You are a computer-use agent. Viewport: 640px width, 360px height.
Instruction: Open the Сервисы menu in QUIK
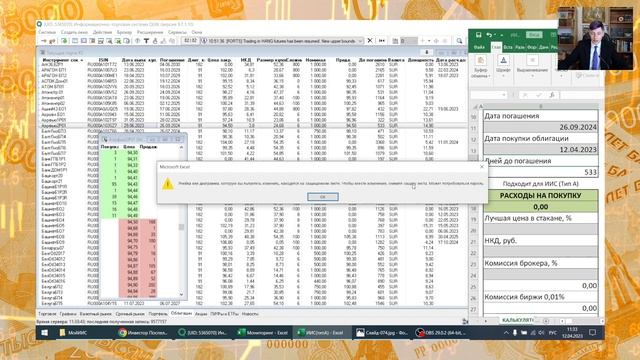(177, 32)
